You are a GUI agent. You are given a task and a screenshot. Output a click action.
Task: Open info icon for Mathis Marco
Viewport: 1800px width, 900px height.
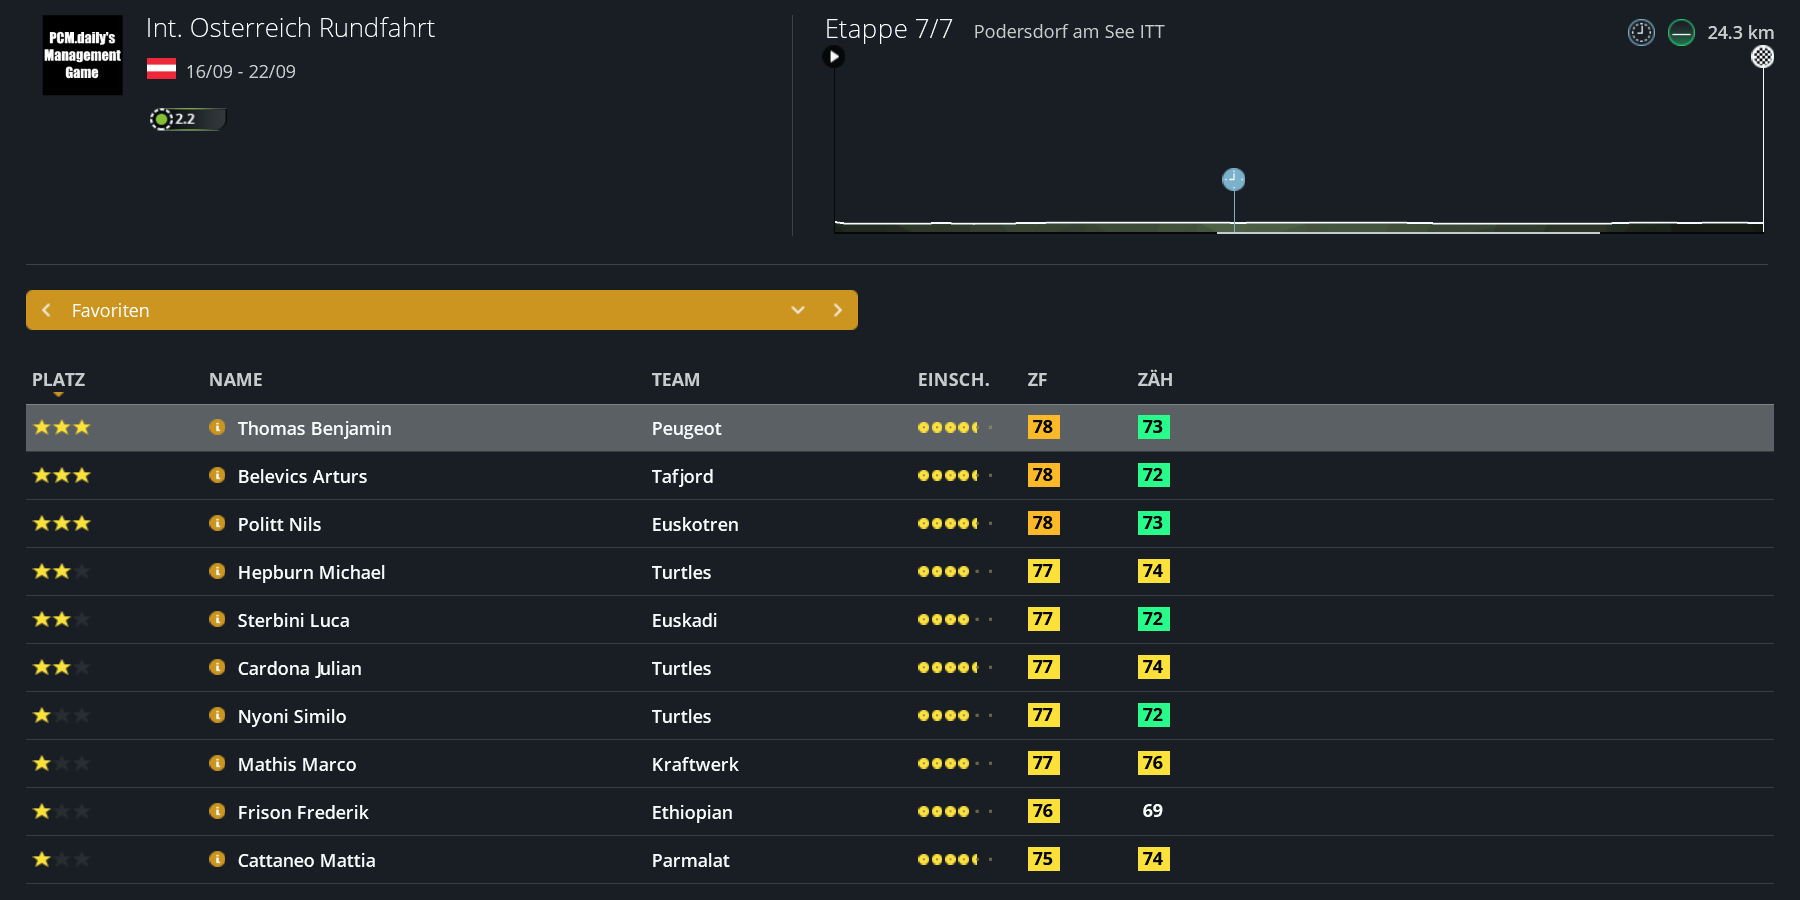click(217, 763)
